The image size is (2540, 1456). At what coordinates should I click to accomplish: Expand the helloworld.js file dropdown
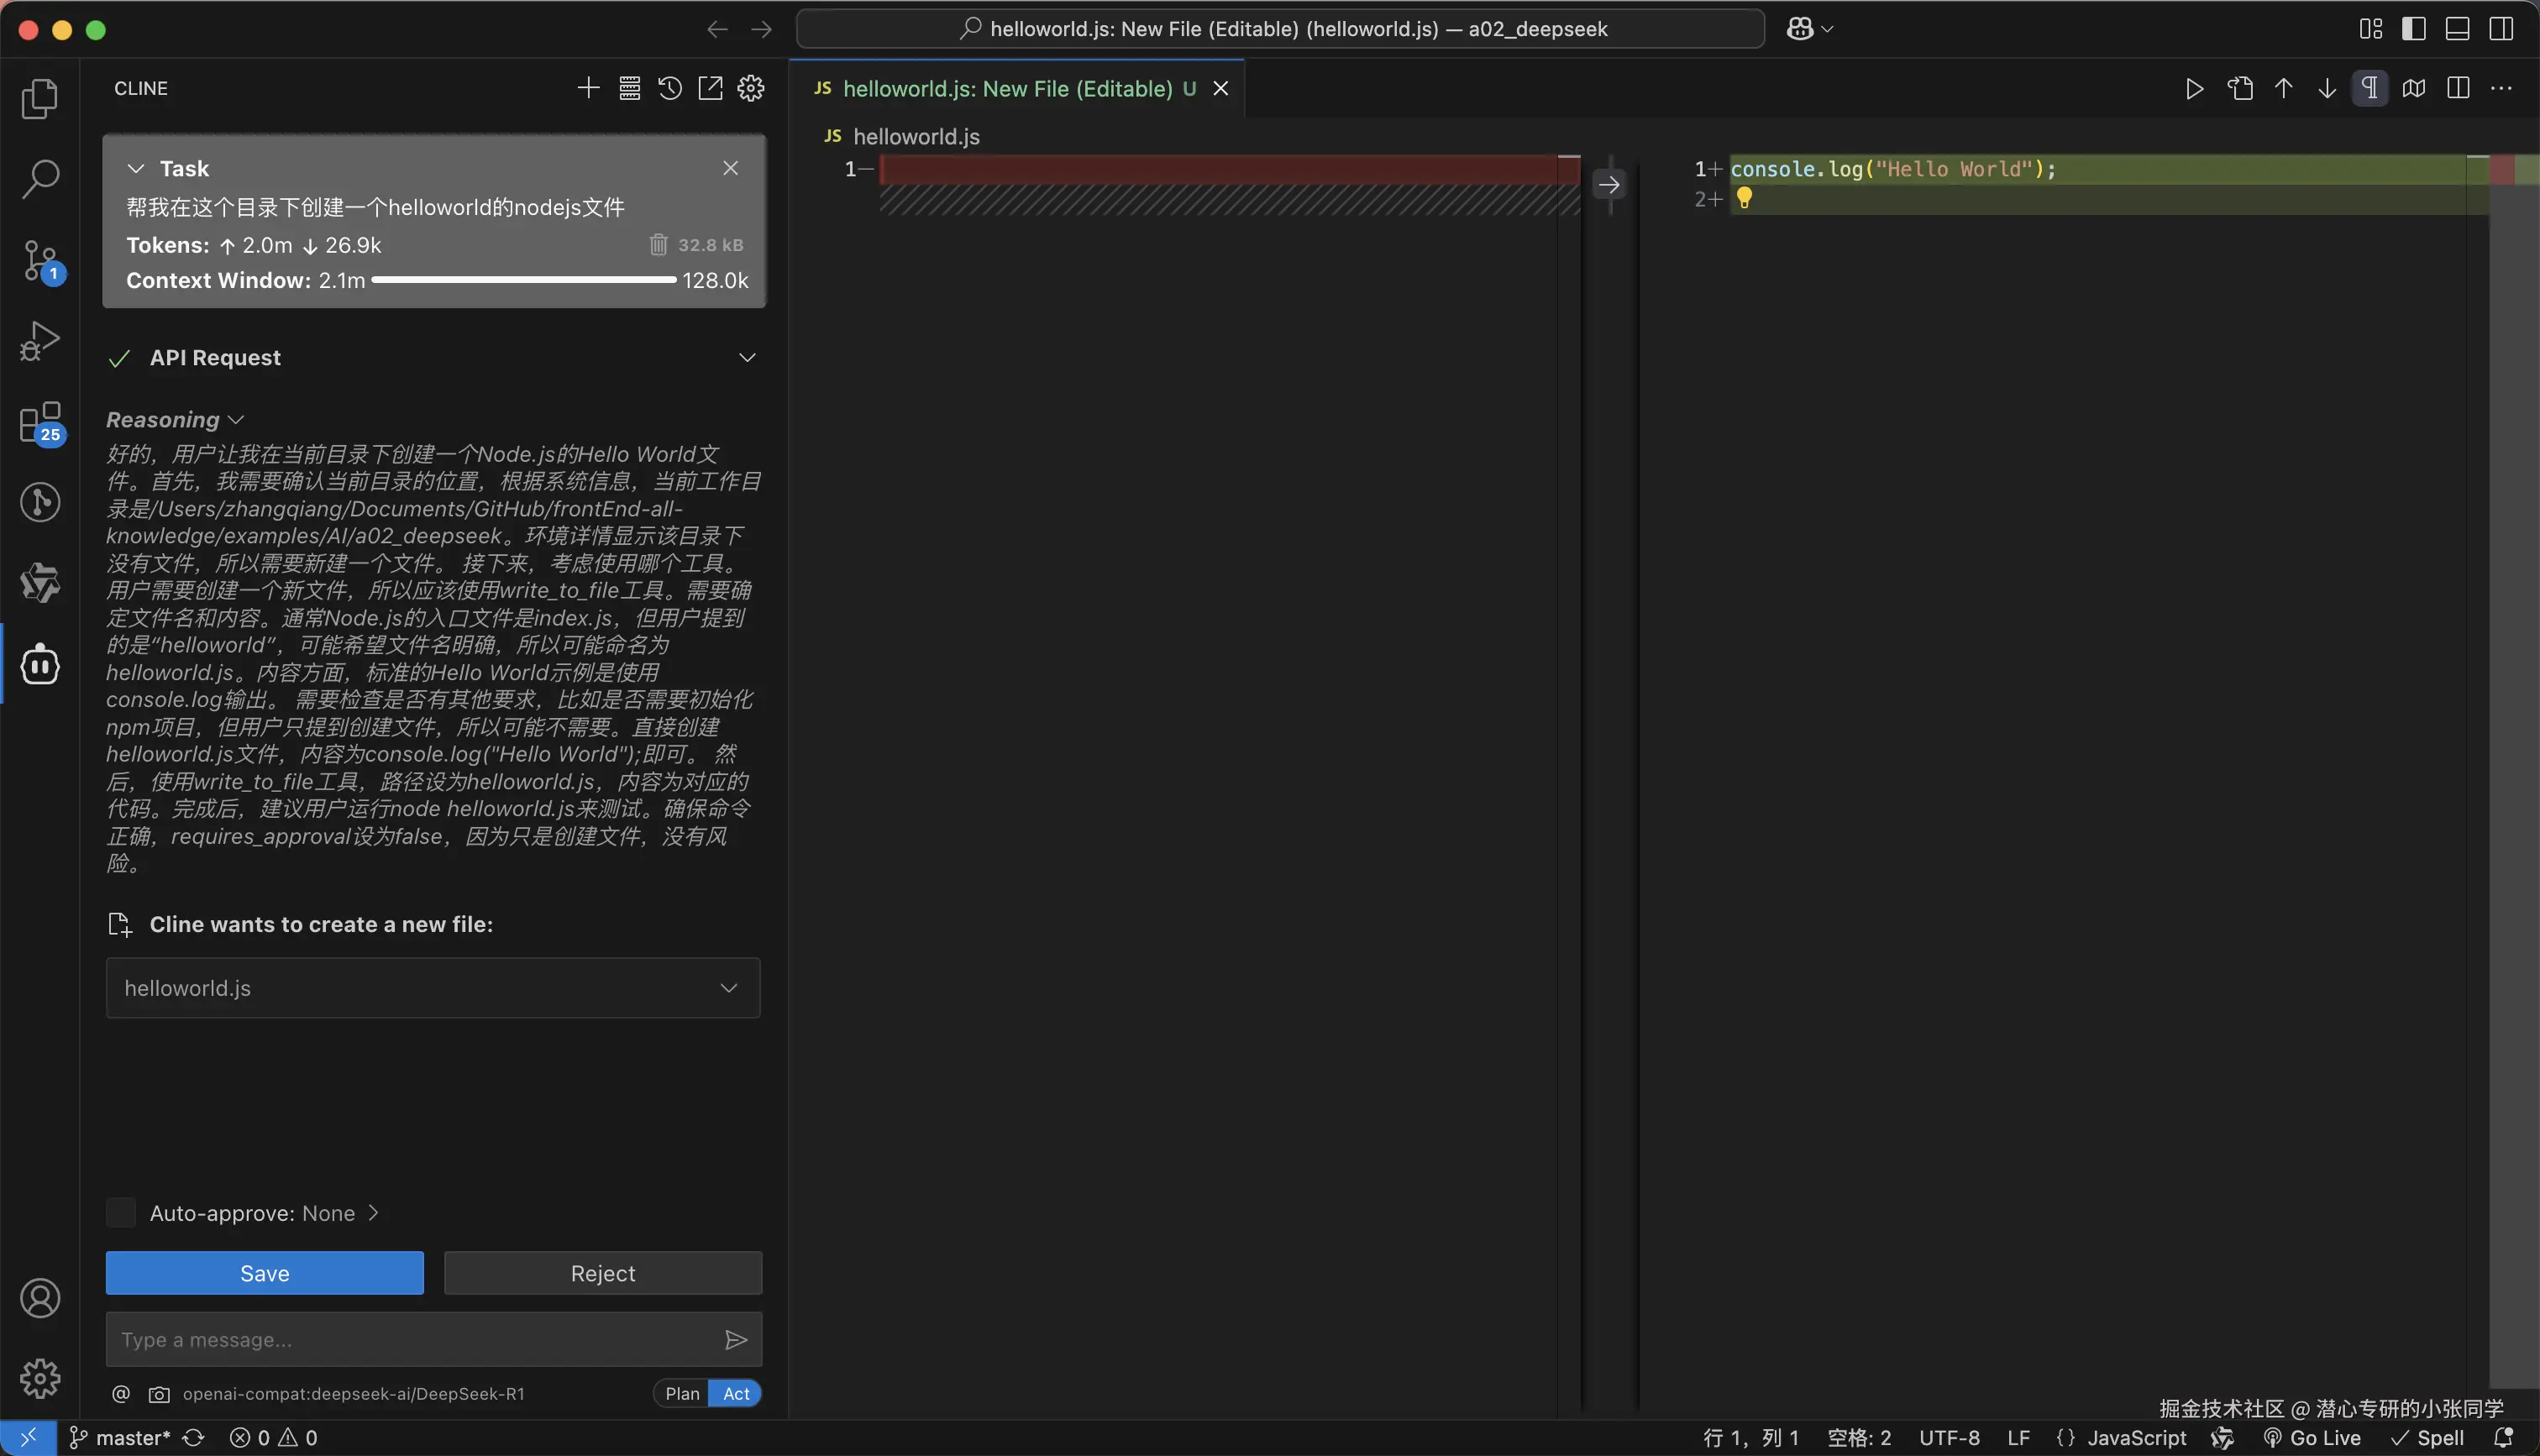[728, 988]
